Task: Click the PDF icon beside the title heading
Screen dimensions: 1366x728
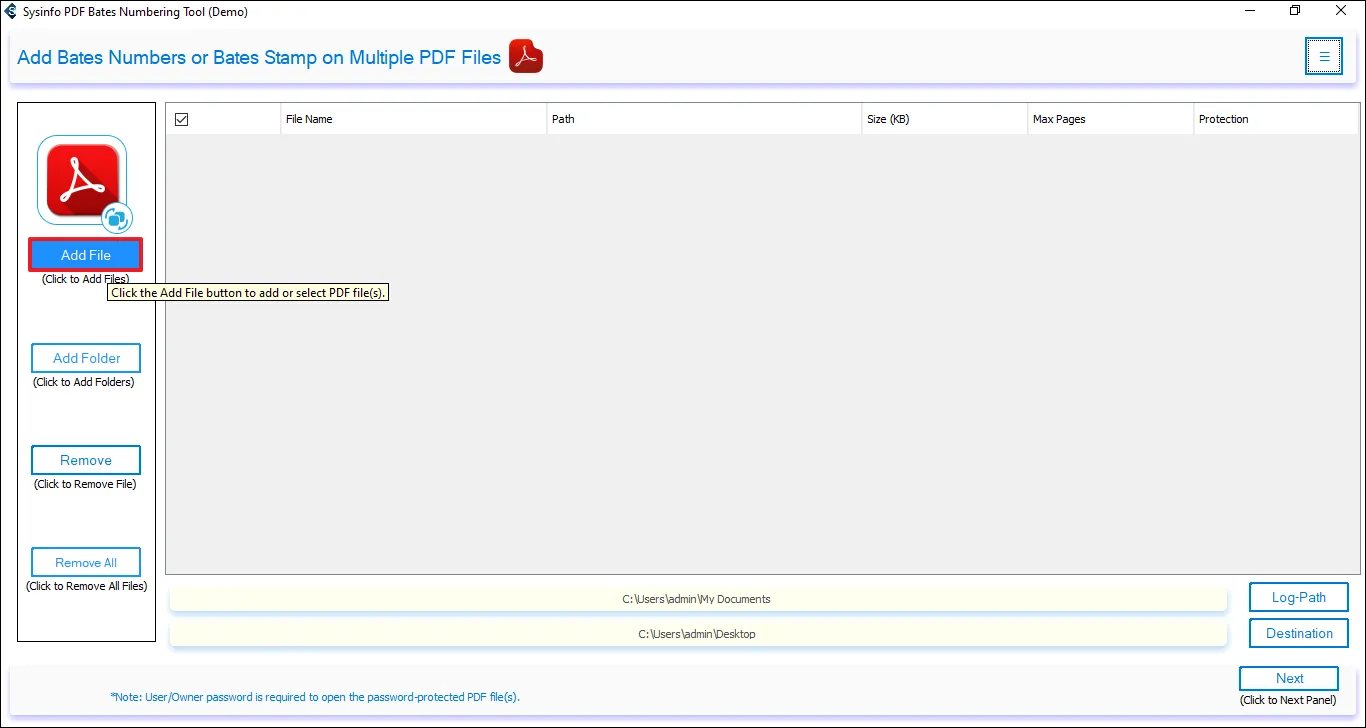Action: [526, 57]
